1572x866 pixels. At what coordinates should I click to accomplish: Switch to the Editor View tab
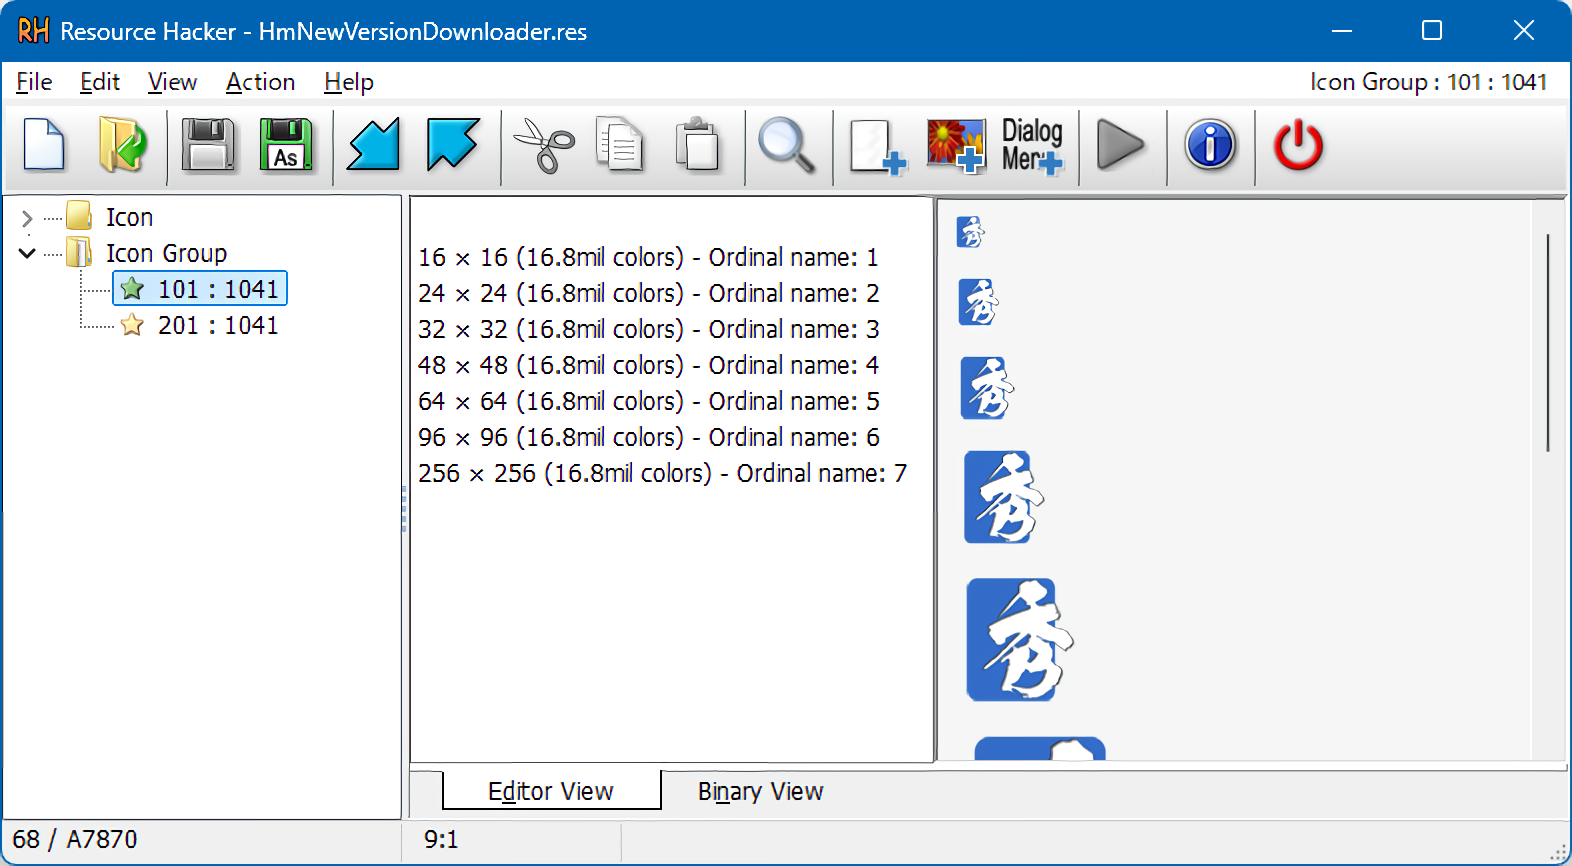[550, 792]
